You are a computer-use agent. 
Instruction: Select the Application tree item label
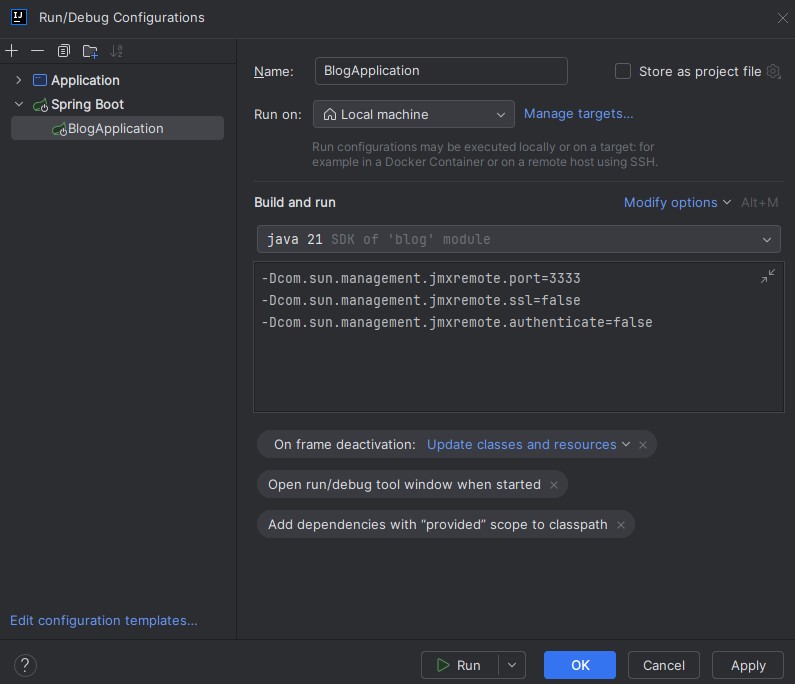point(85,80)
